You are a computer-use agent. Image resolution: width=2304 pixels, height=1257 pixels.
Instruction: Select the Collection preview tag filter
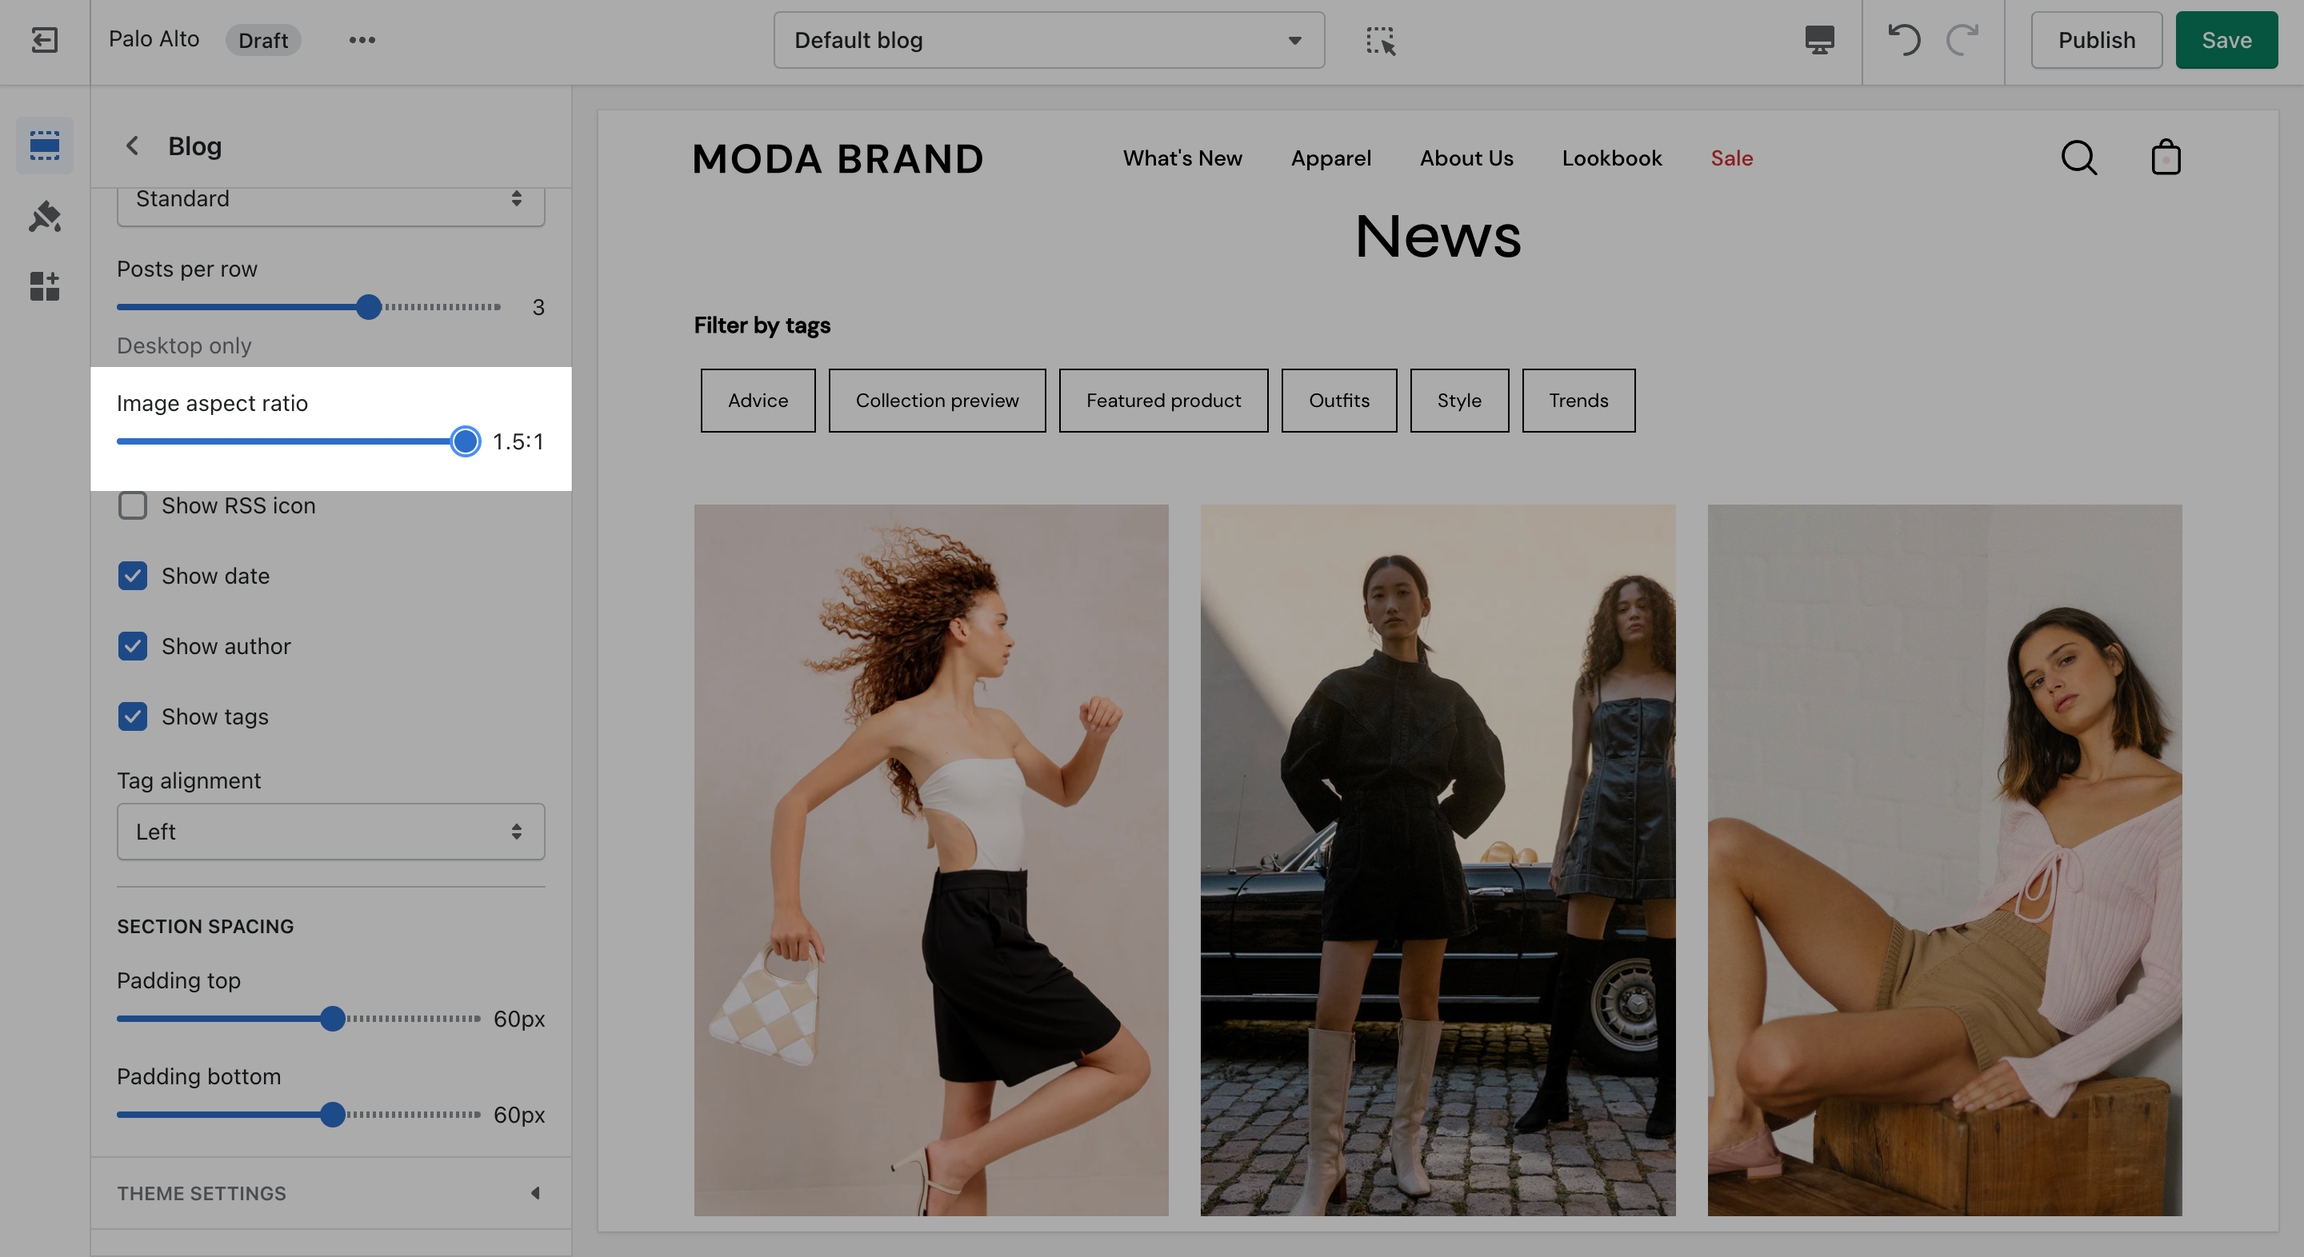point(936,401)
